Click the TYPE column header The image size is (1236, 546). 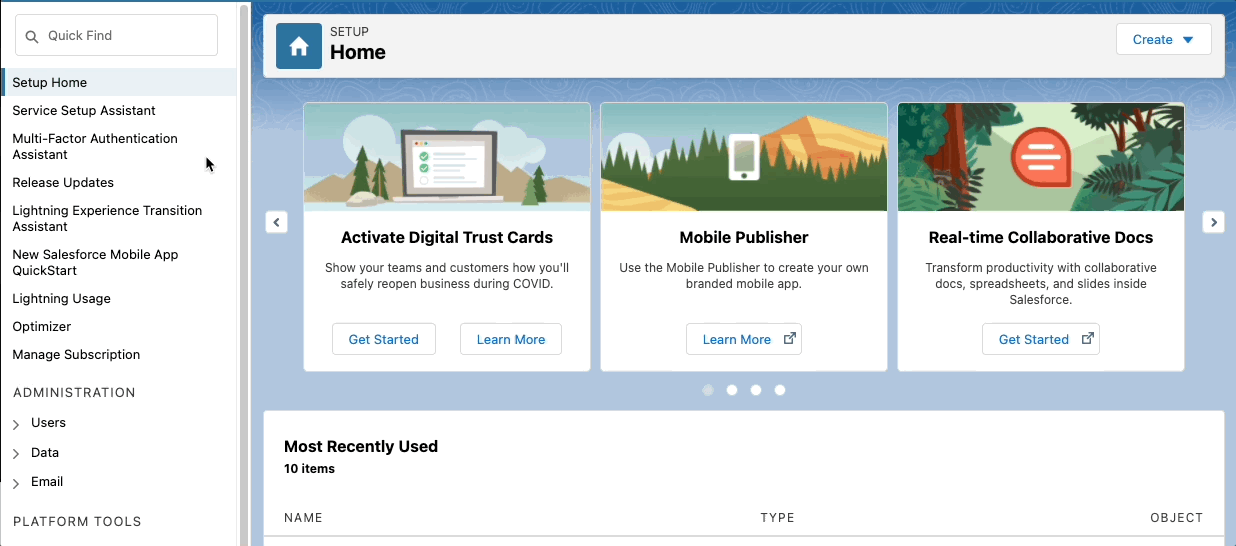pyautogui.click(x=777, y=518)
